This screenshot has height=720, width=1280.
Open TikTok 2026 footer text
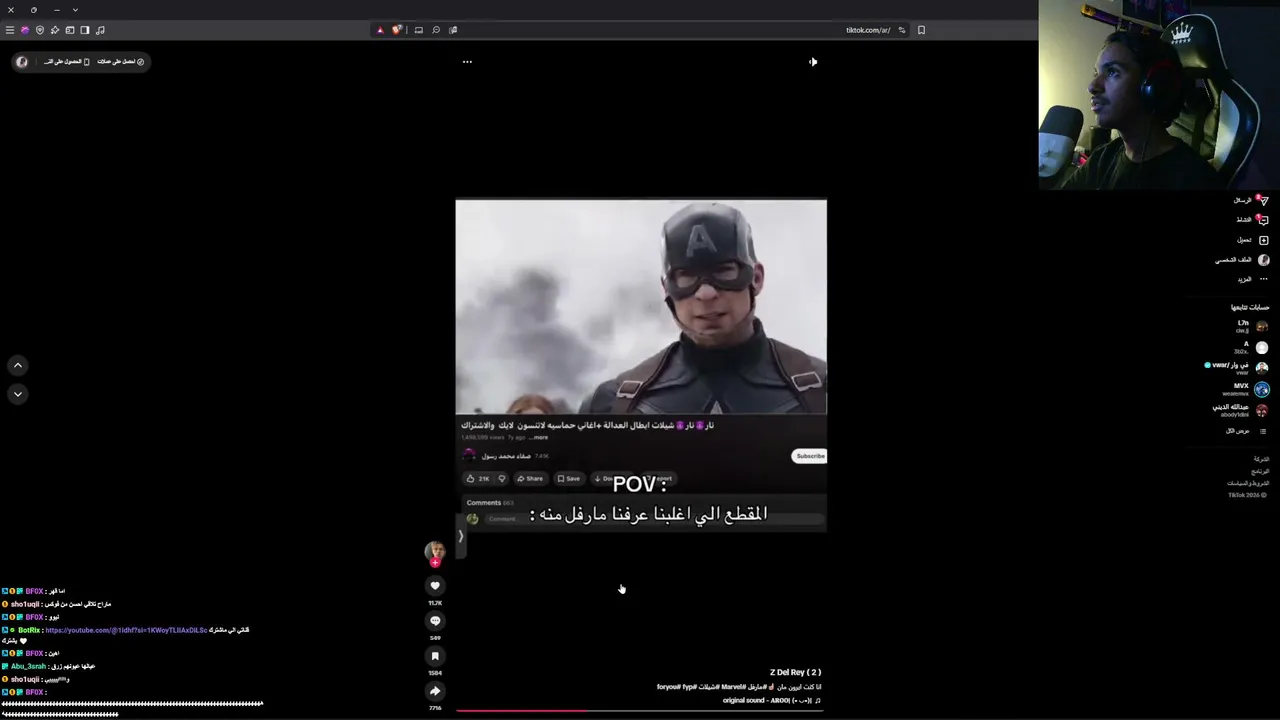(x=1247, y=495)
